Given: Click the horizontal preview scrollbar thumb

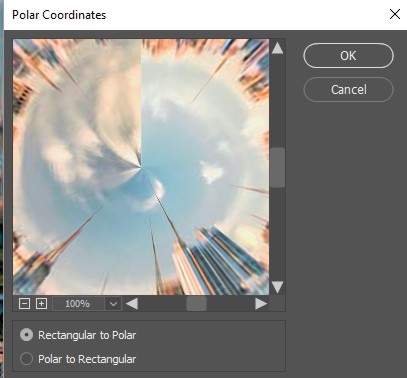Looking at the screenshot, I should click(196, 304).
